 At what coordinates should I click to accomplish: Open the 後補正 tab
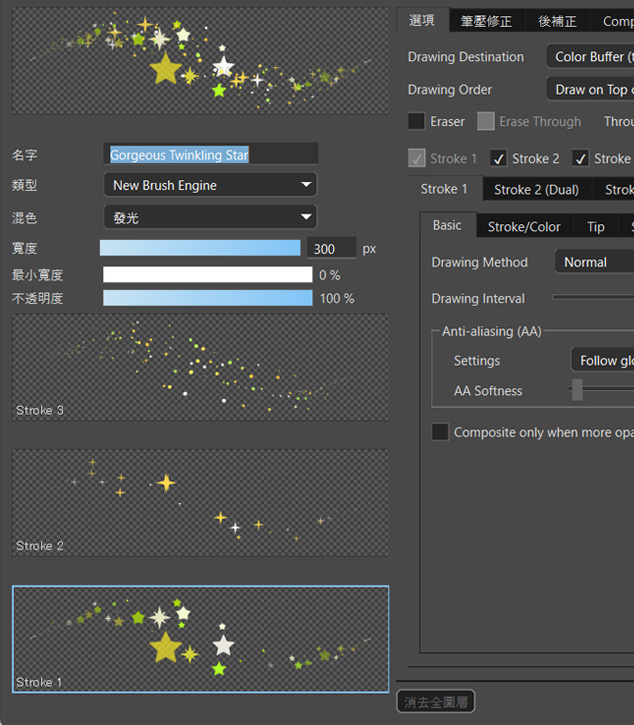[558, 21]
